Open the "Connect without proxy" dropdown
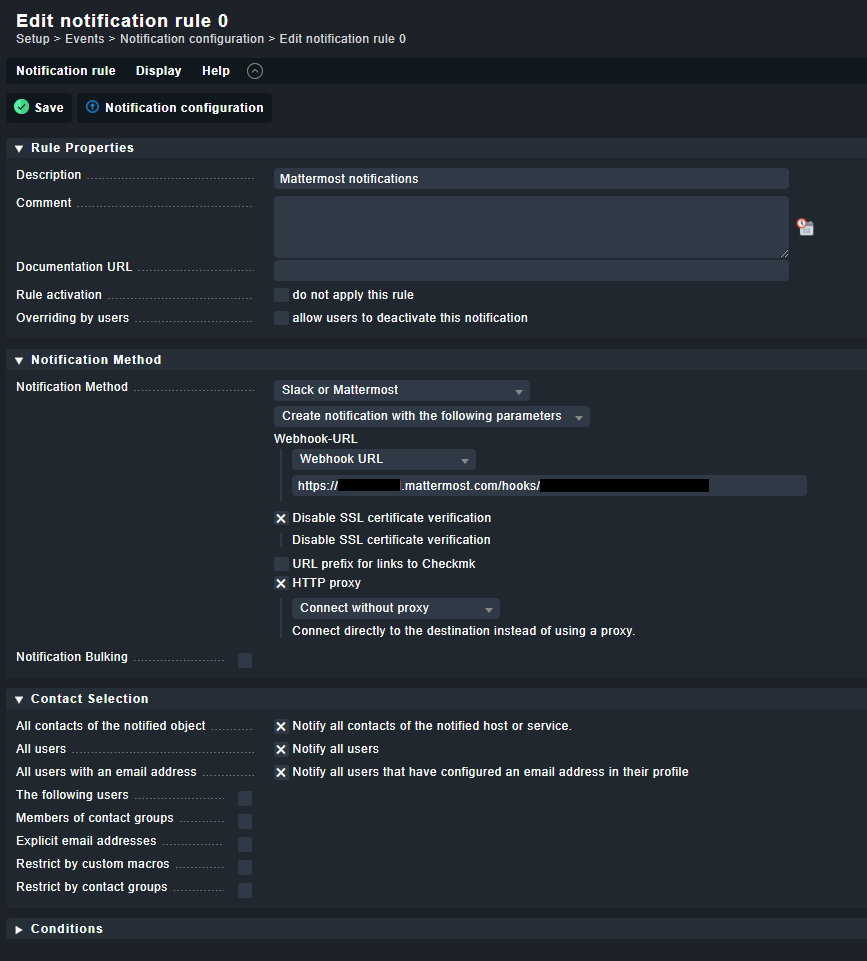867x961 pixels. click(394, 608)
